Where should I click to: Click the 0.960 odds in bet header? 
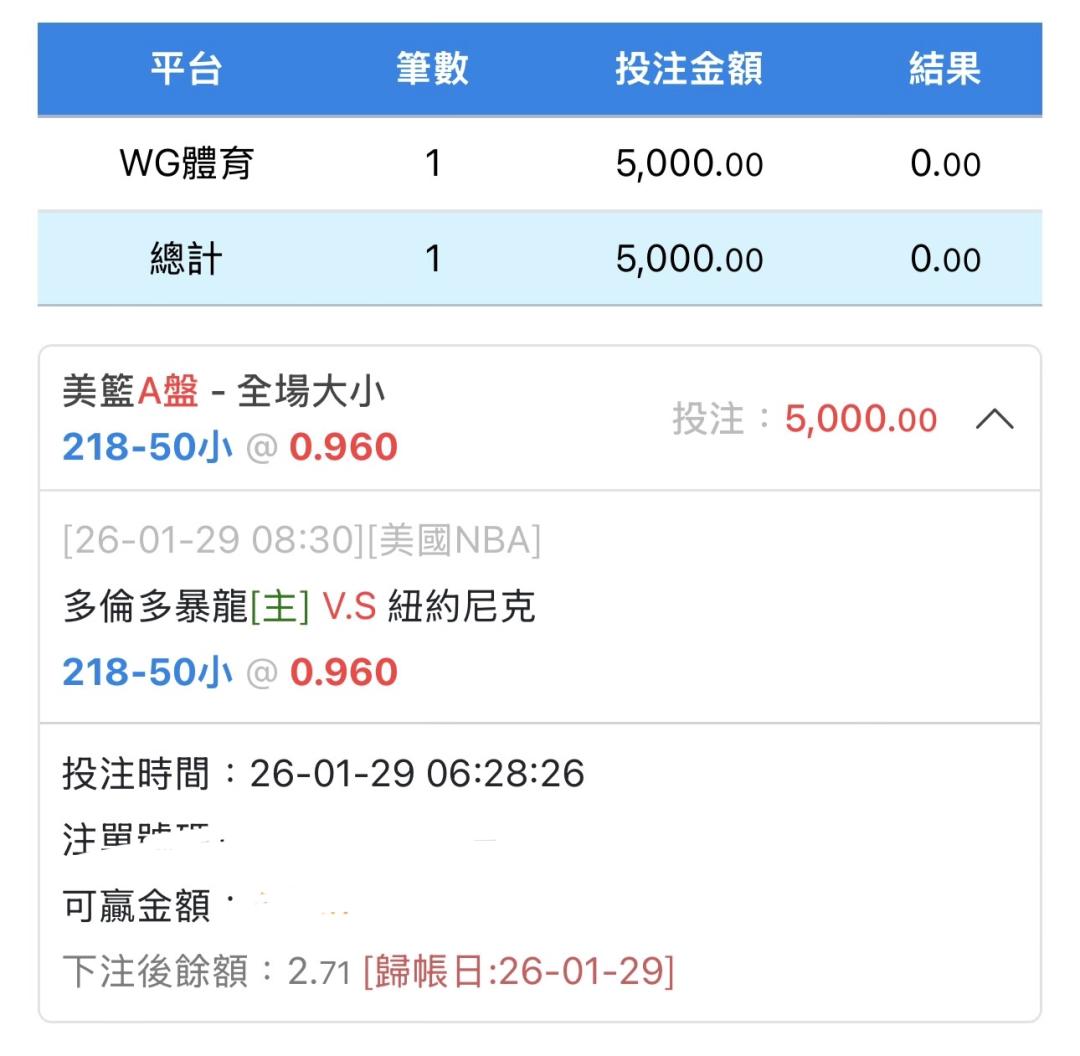(343, 447)
